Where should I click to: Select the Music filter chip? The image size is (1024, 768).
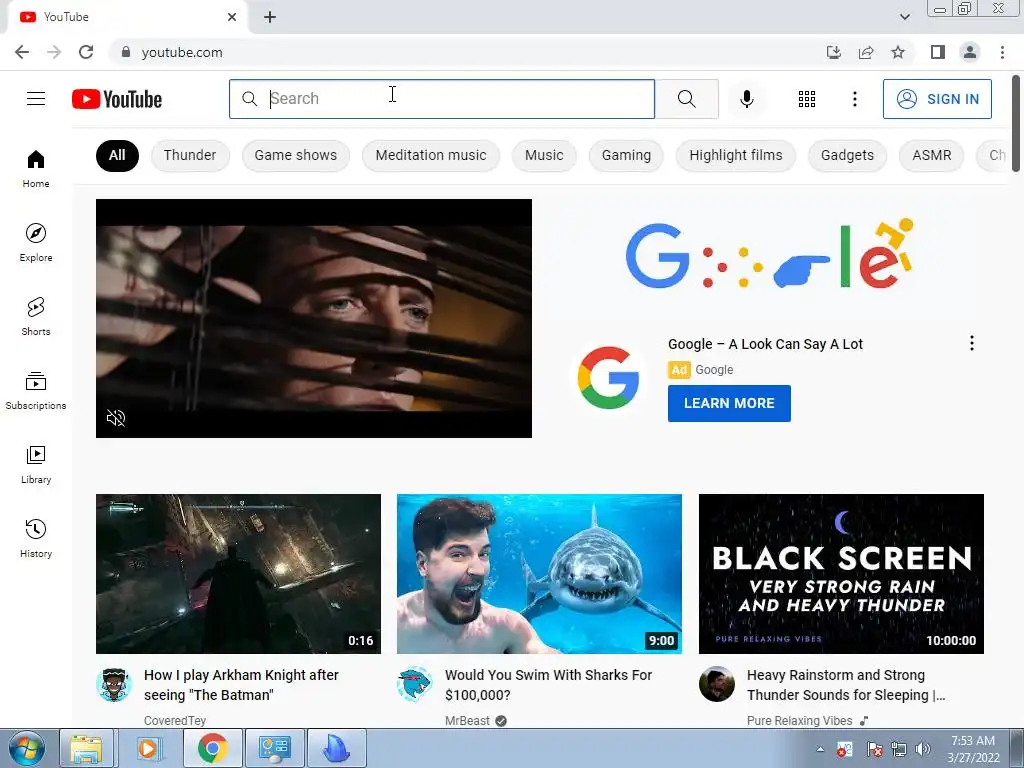(x=544, y=155)
